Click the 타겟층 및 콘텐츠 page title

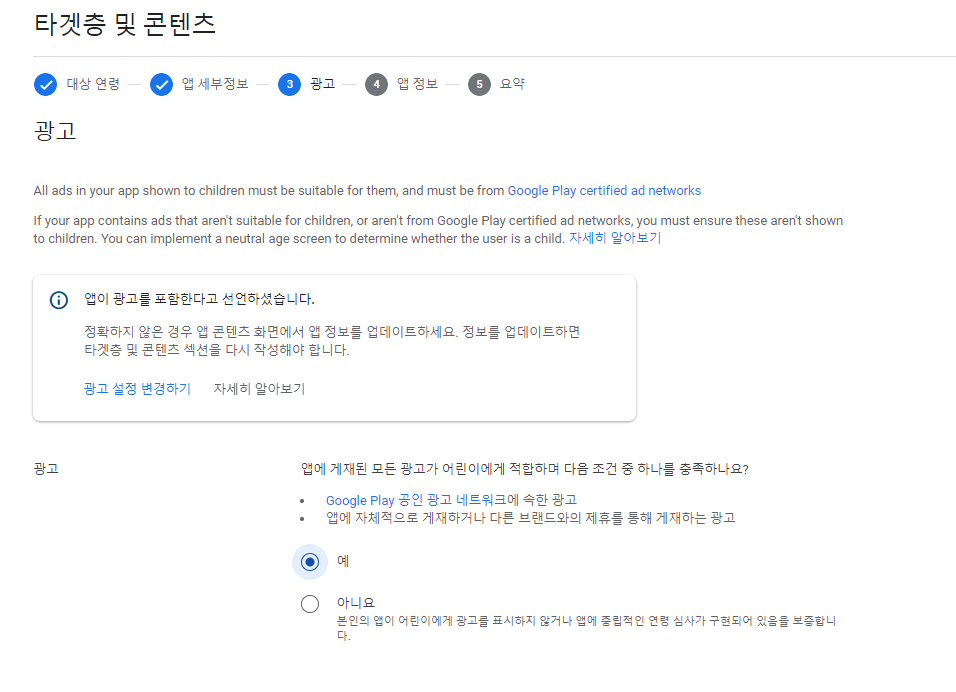124,24
